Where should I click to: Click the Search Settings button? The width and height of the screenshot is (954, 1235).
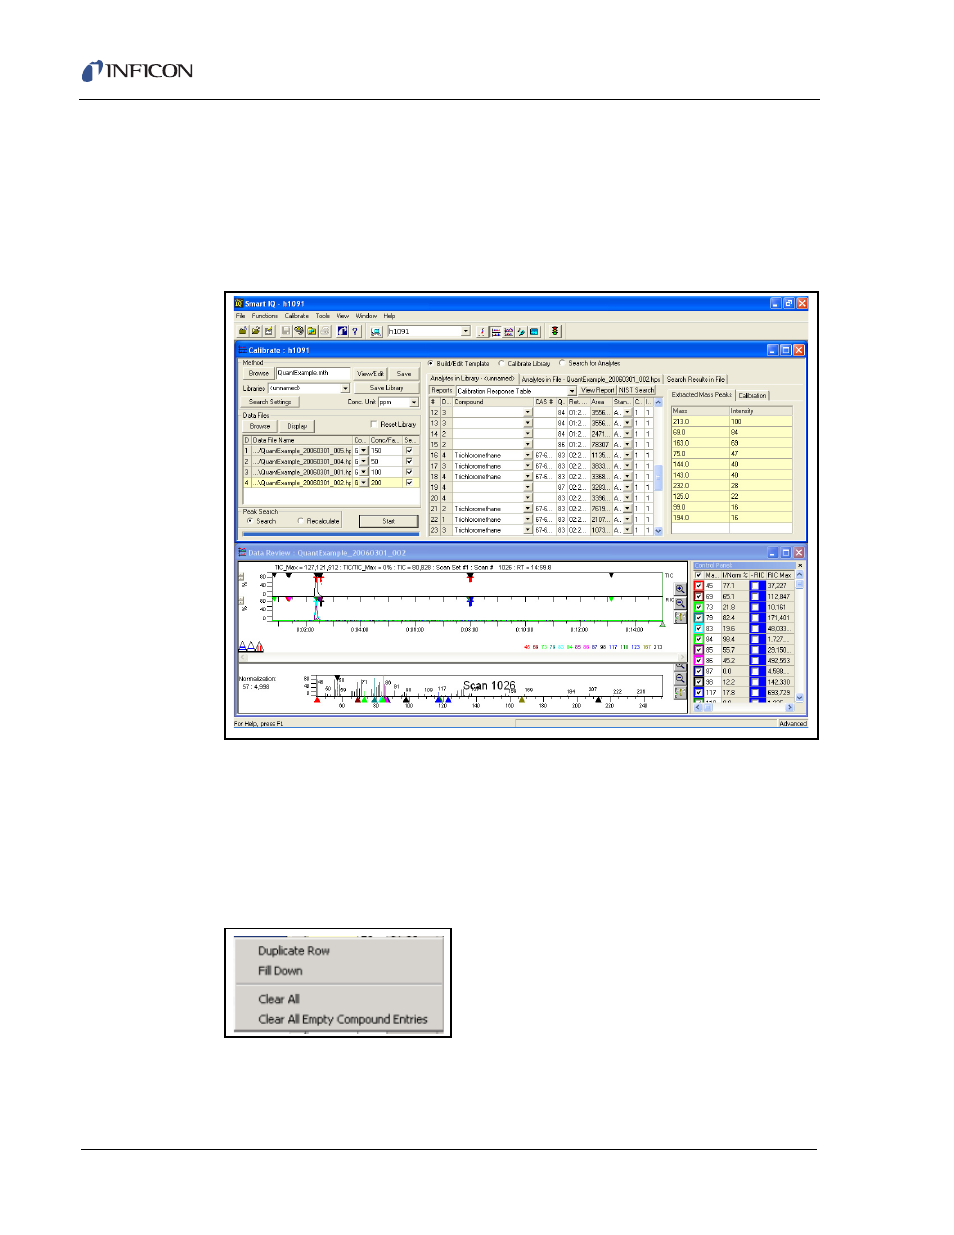point(270,402)
